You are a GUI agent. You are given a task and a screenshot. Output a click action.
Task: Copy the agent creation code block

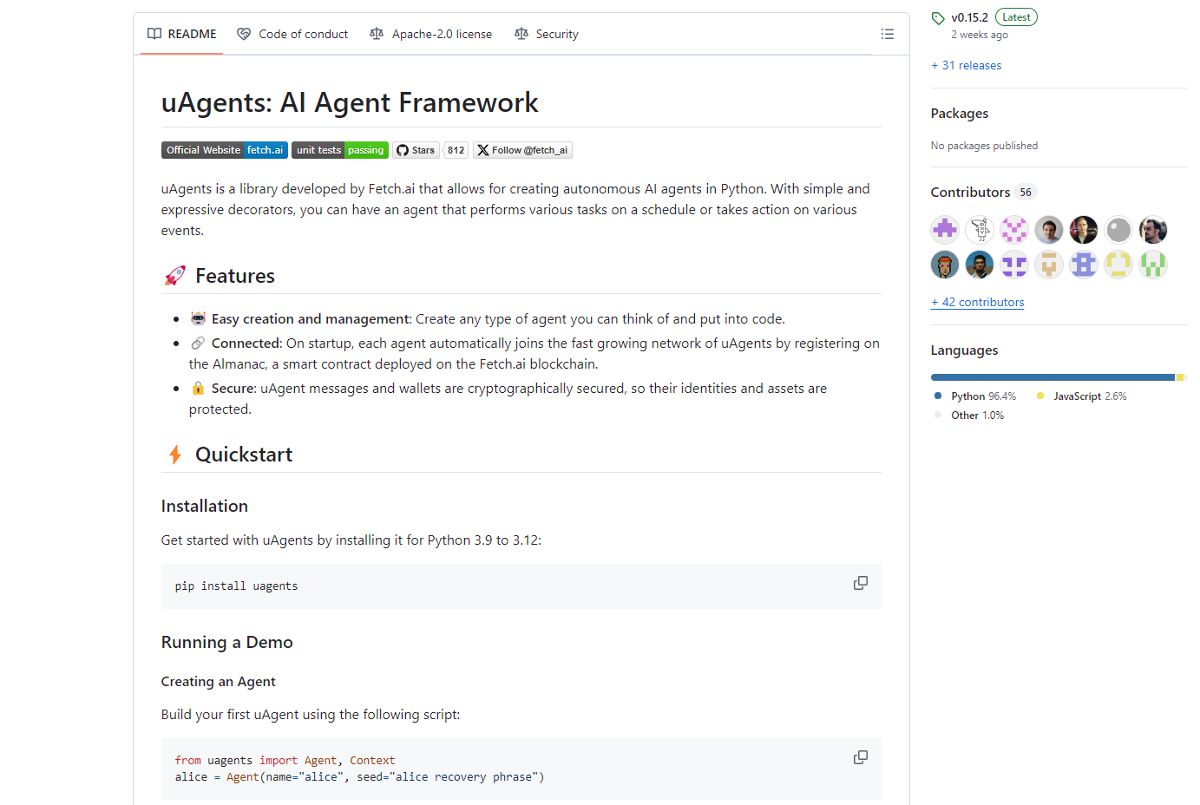(860, 757)
